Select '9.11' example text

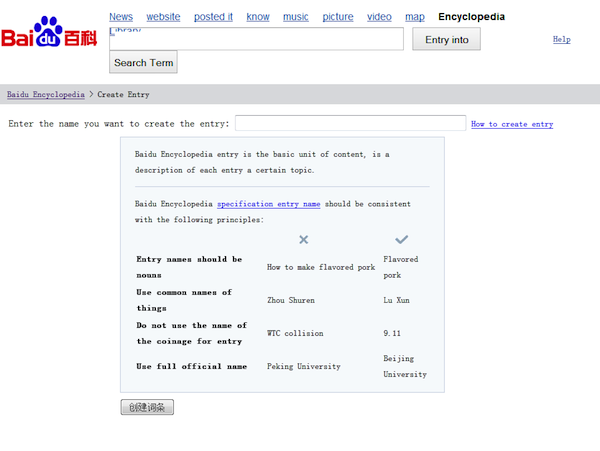(x=392, y=333)
